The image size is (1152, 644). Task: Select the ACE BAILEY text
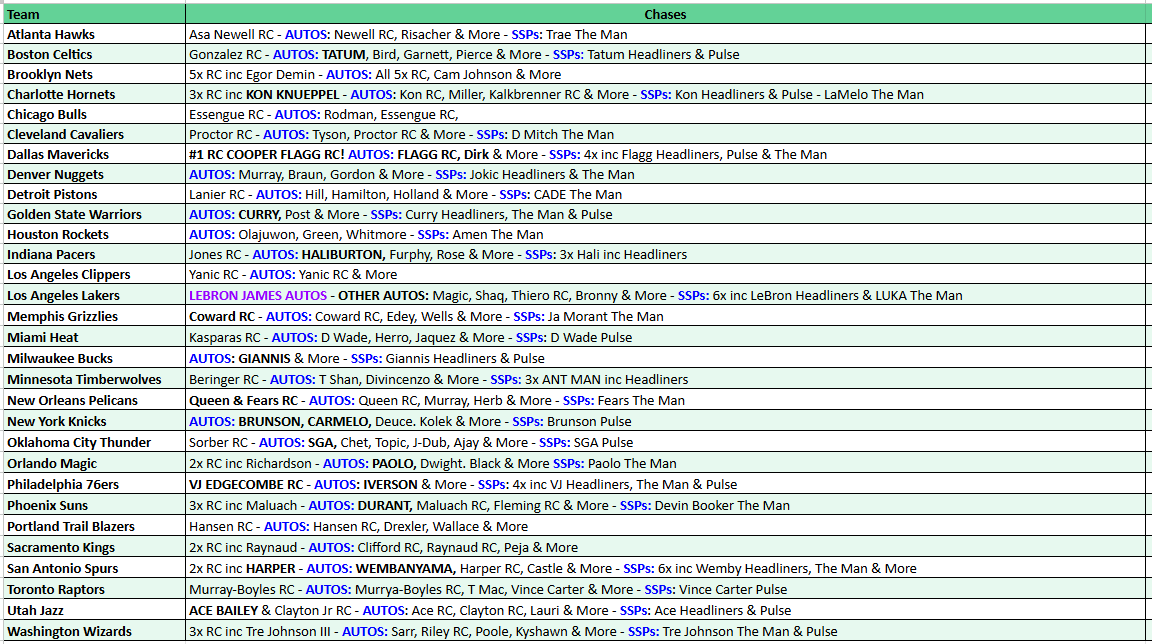pyautogui.click(x=220, y=610)
